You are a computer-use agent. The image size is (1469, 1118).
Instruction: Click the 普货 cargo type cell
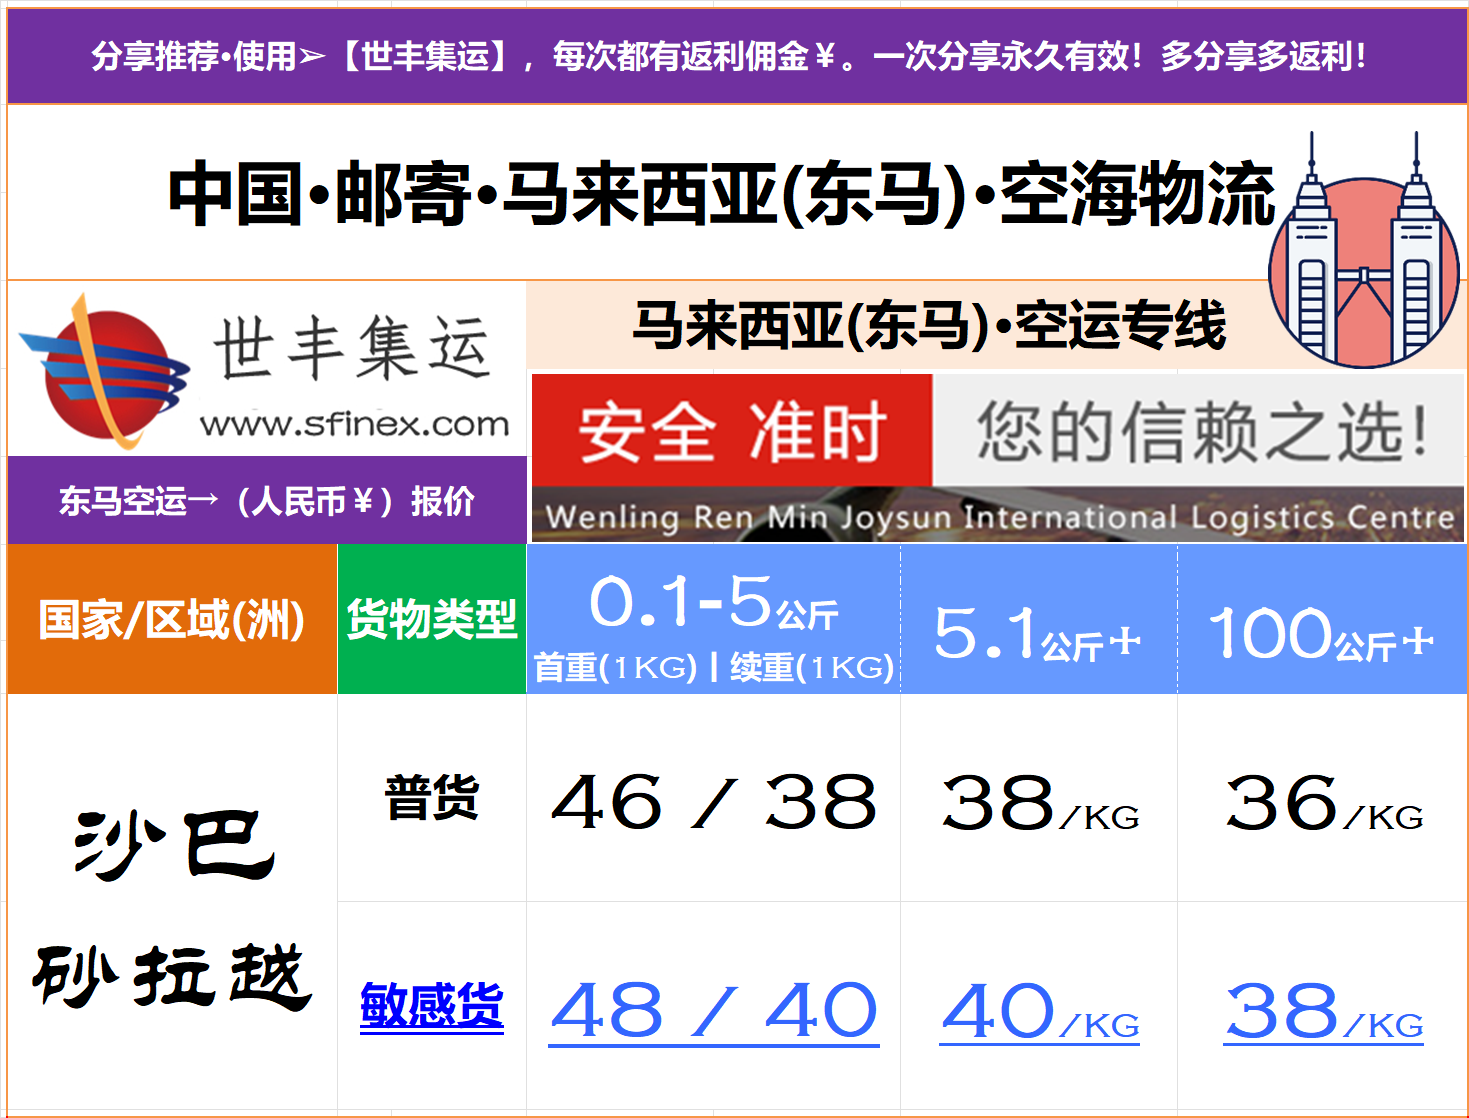[x=432, y=798]
